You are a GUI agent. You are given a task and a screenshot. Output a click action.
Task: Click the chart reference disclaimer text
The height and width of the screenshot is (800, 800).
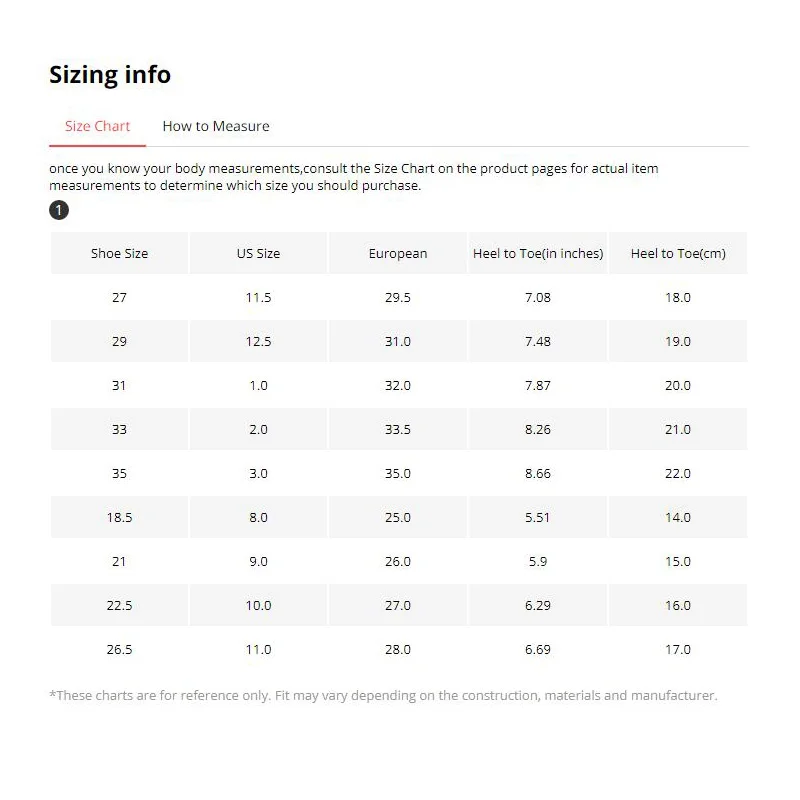[383, 695]
